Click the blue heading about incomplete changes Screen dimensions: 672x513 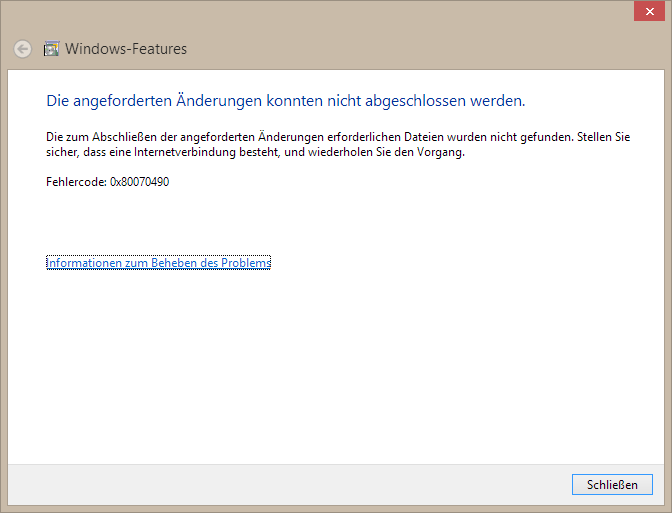285,101
